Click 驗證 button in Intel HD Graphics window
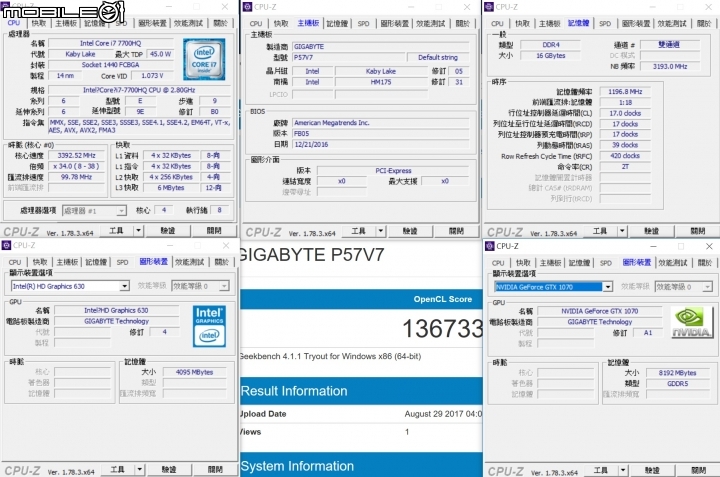Screen dimensions: 720x477 point(169,469)
